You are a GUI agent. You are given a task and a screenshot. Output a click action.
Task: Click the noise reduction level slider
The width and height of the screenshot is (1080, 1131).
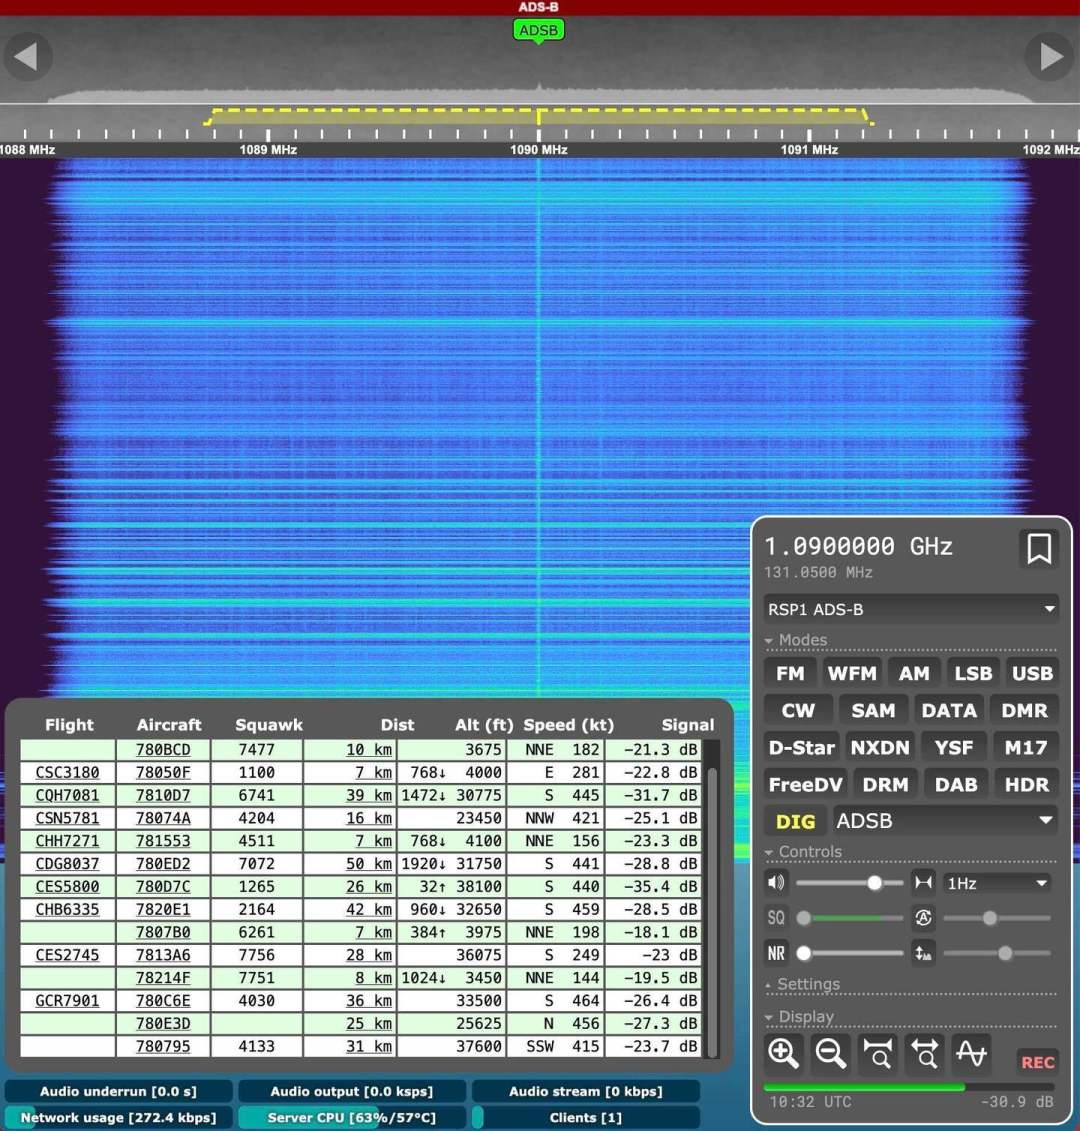pos(849,953)
